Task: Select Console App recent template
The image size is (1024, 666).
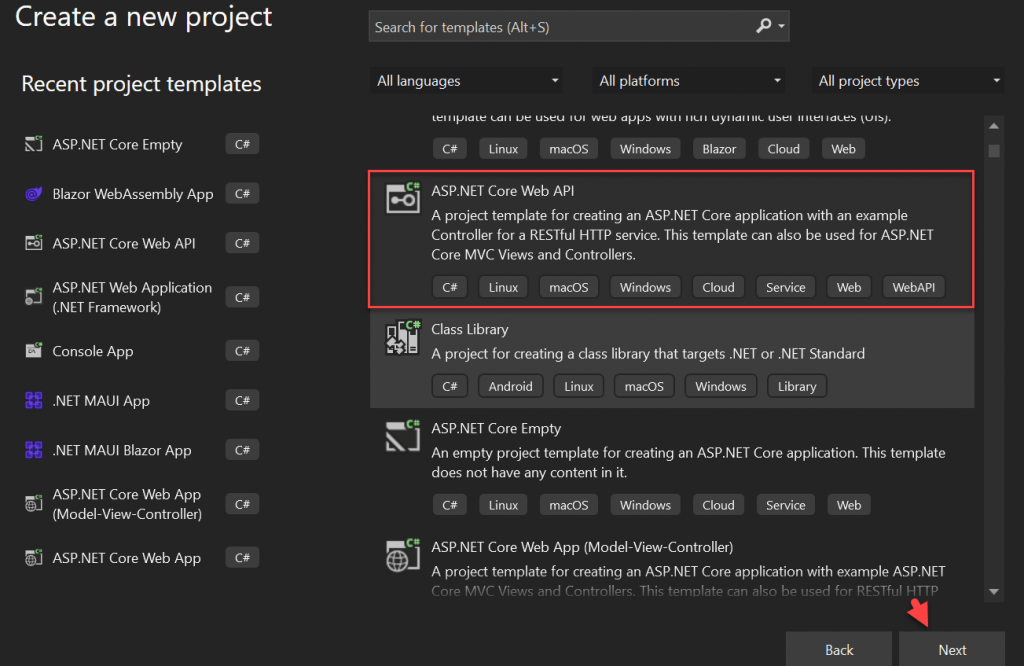Action: pyautogui.click(x=93, y=351)
